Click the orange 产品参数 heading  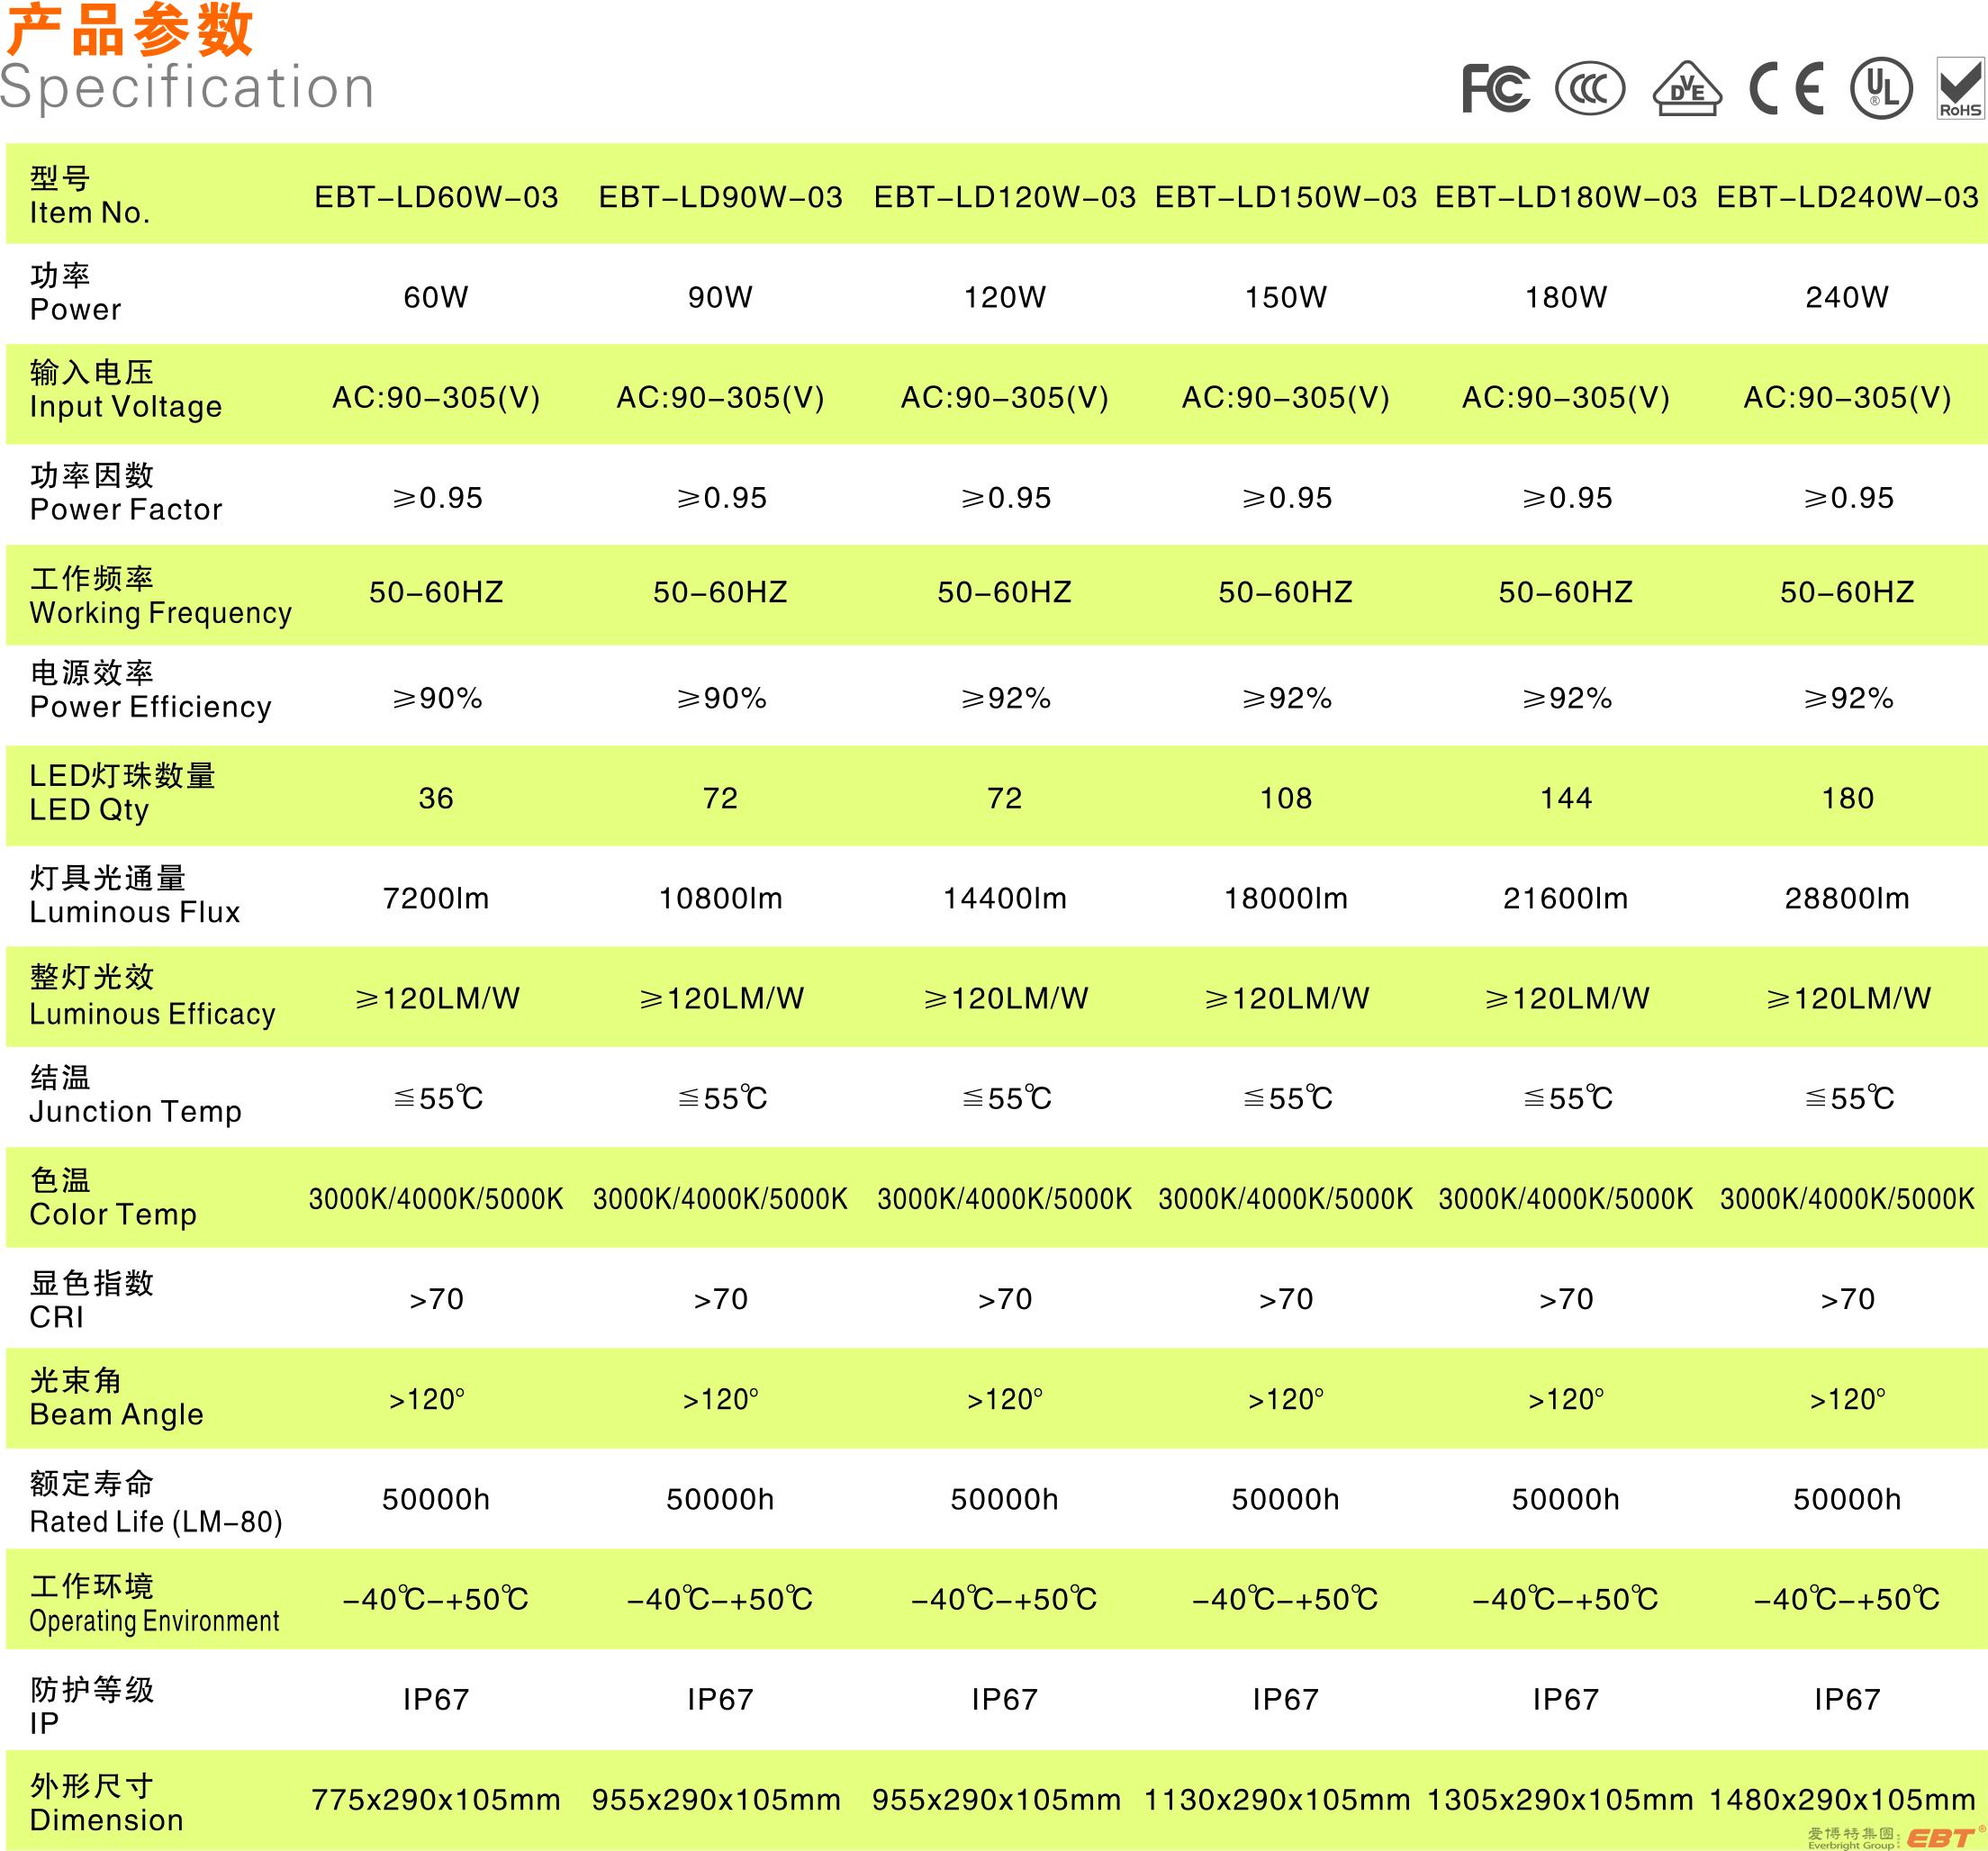click(x=130, y=30)
